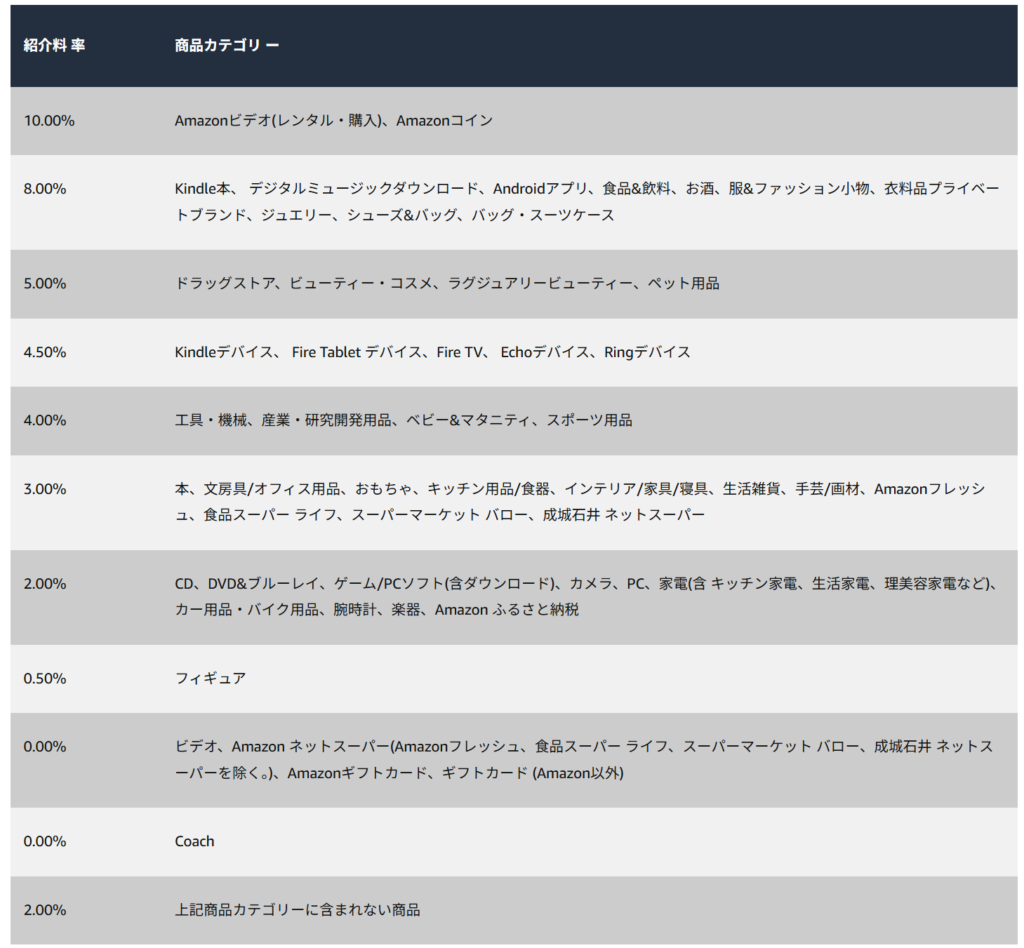The image size is (1024, 948).
Task: Select the 4.50% rate value
Action: (x=42, y=352)
